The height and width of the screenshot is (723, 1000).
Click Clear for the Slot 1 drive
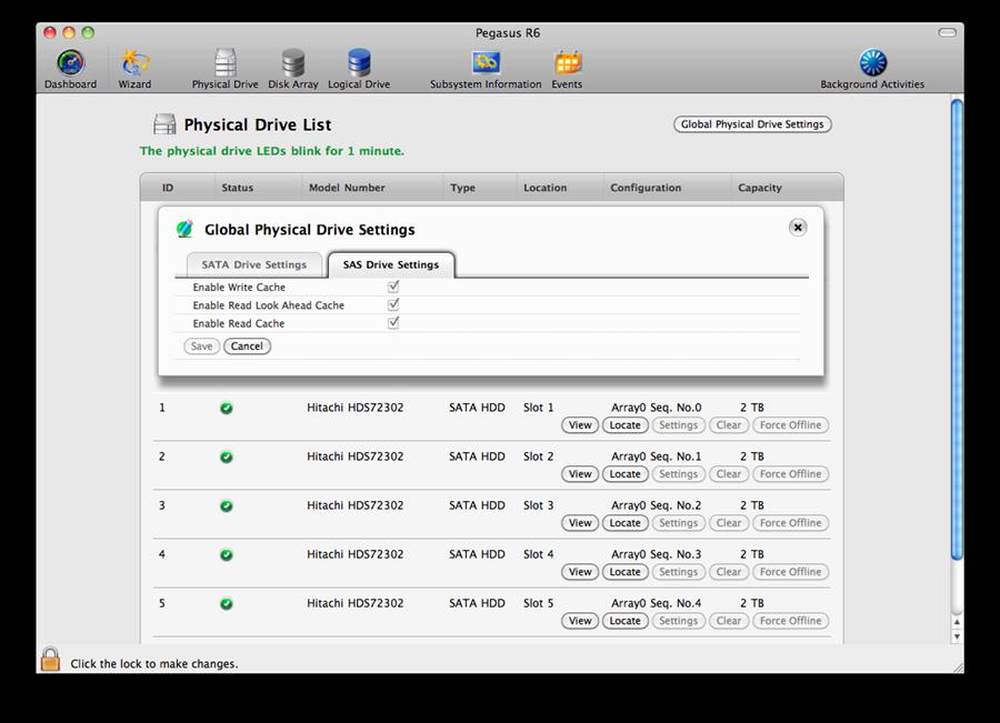pyautogui.click(x=728, y=425)
